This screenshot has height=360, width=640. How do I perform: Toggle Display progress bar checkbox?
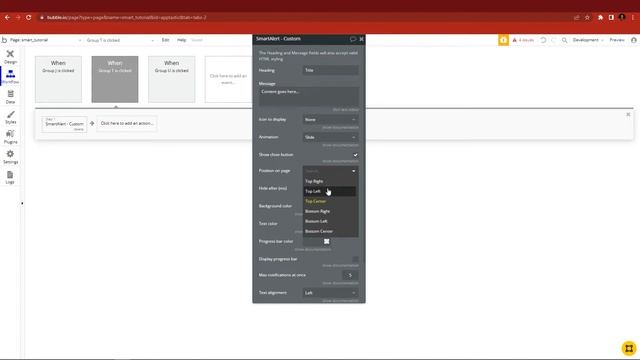[x=355, y=259]
